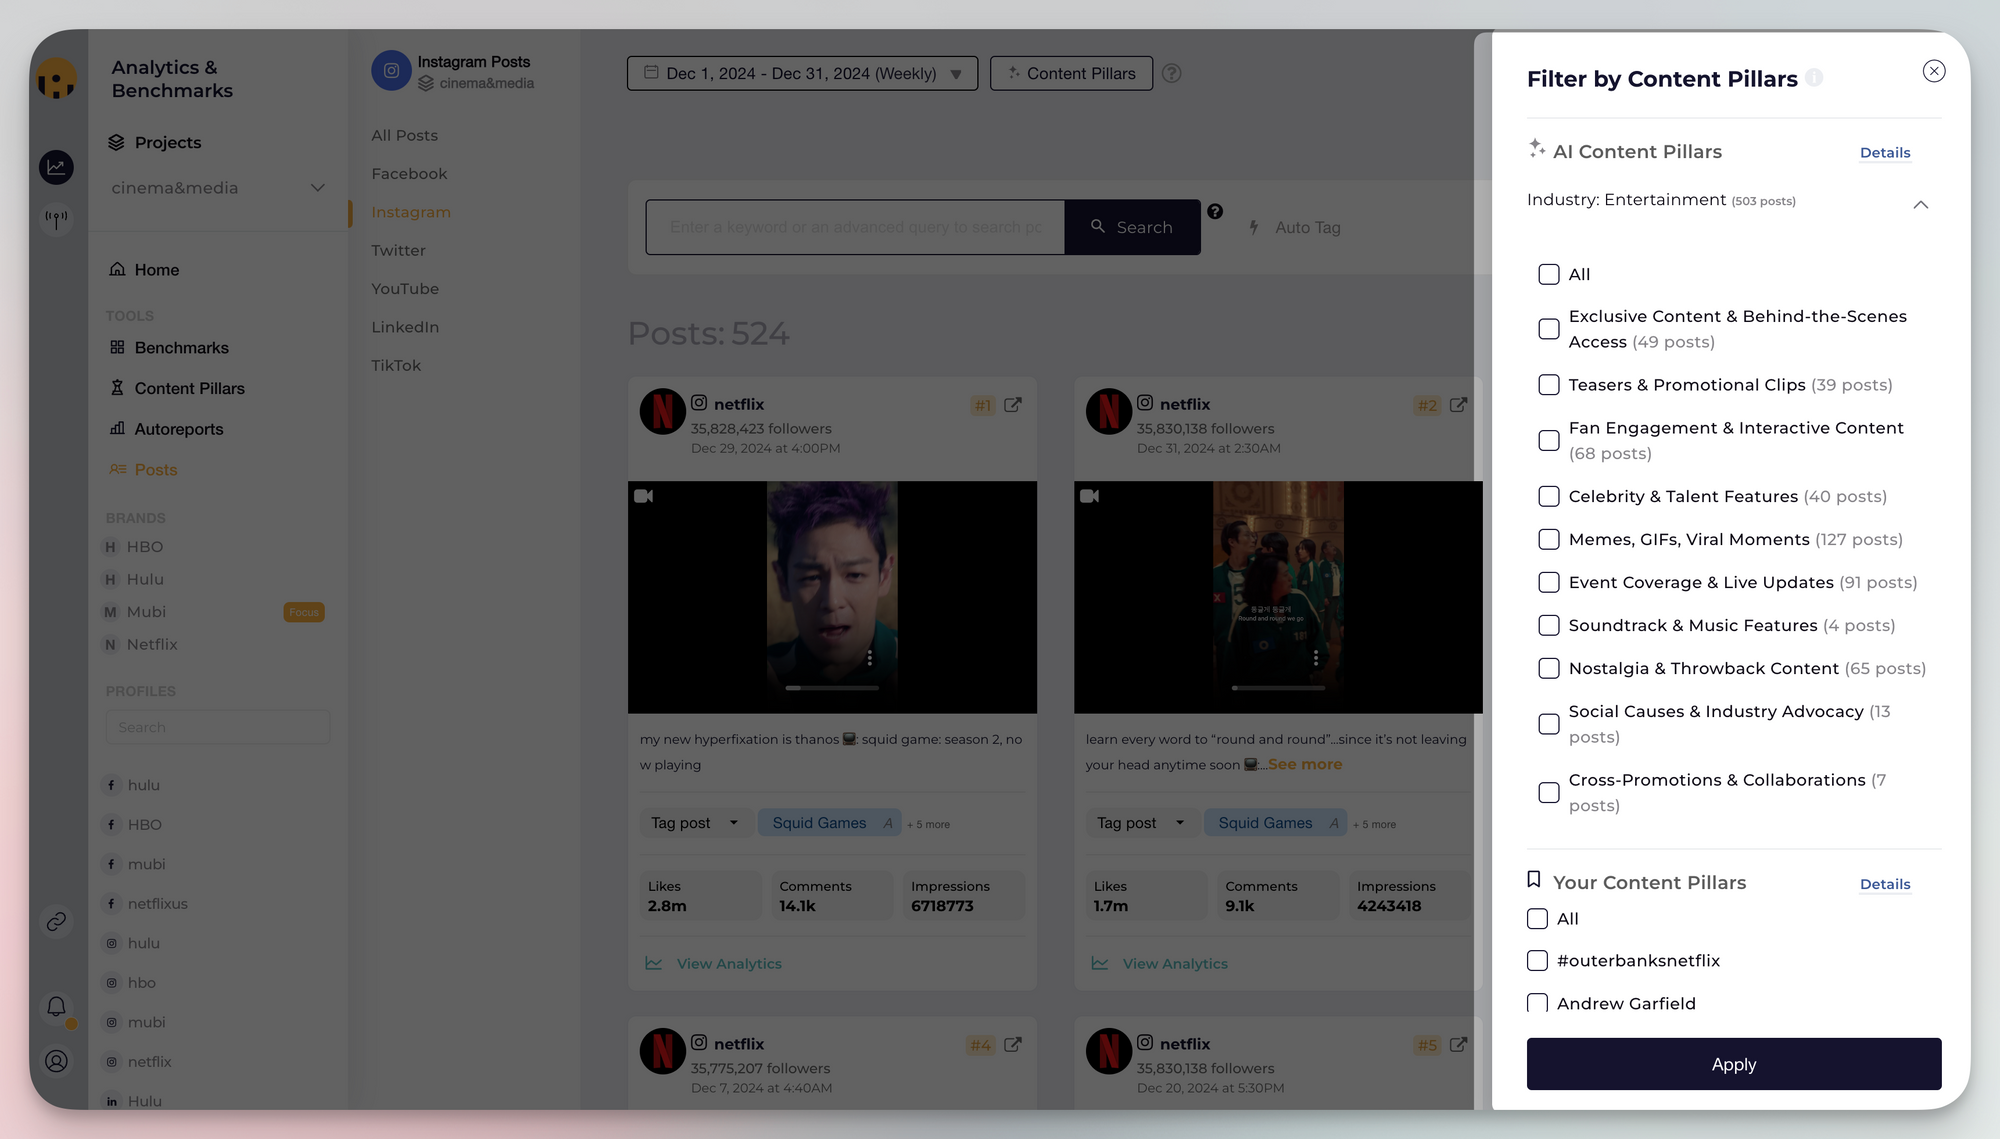The image size is (2000, 1139).
Task: Select Twitter in the network list
Action: pos(398,250)
